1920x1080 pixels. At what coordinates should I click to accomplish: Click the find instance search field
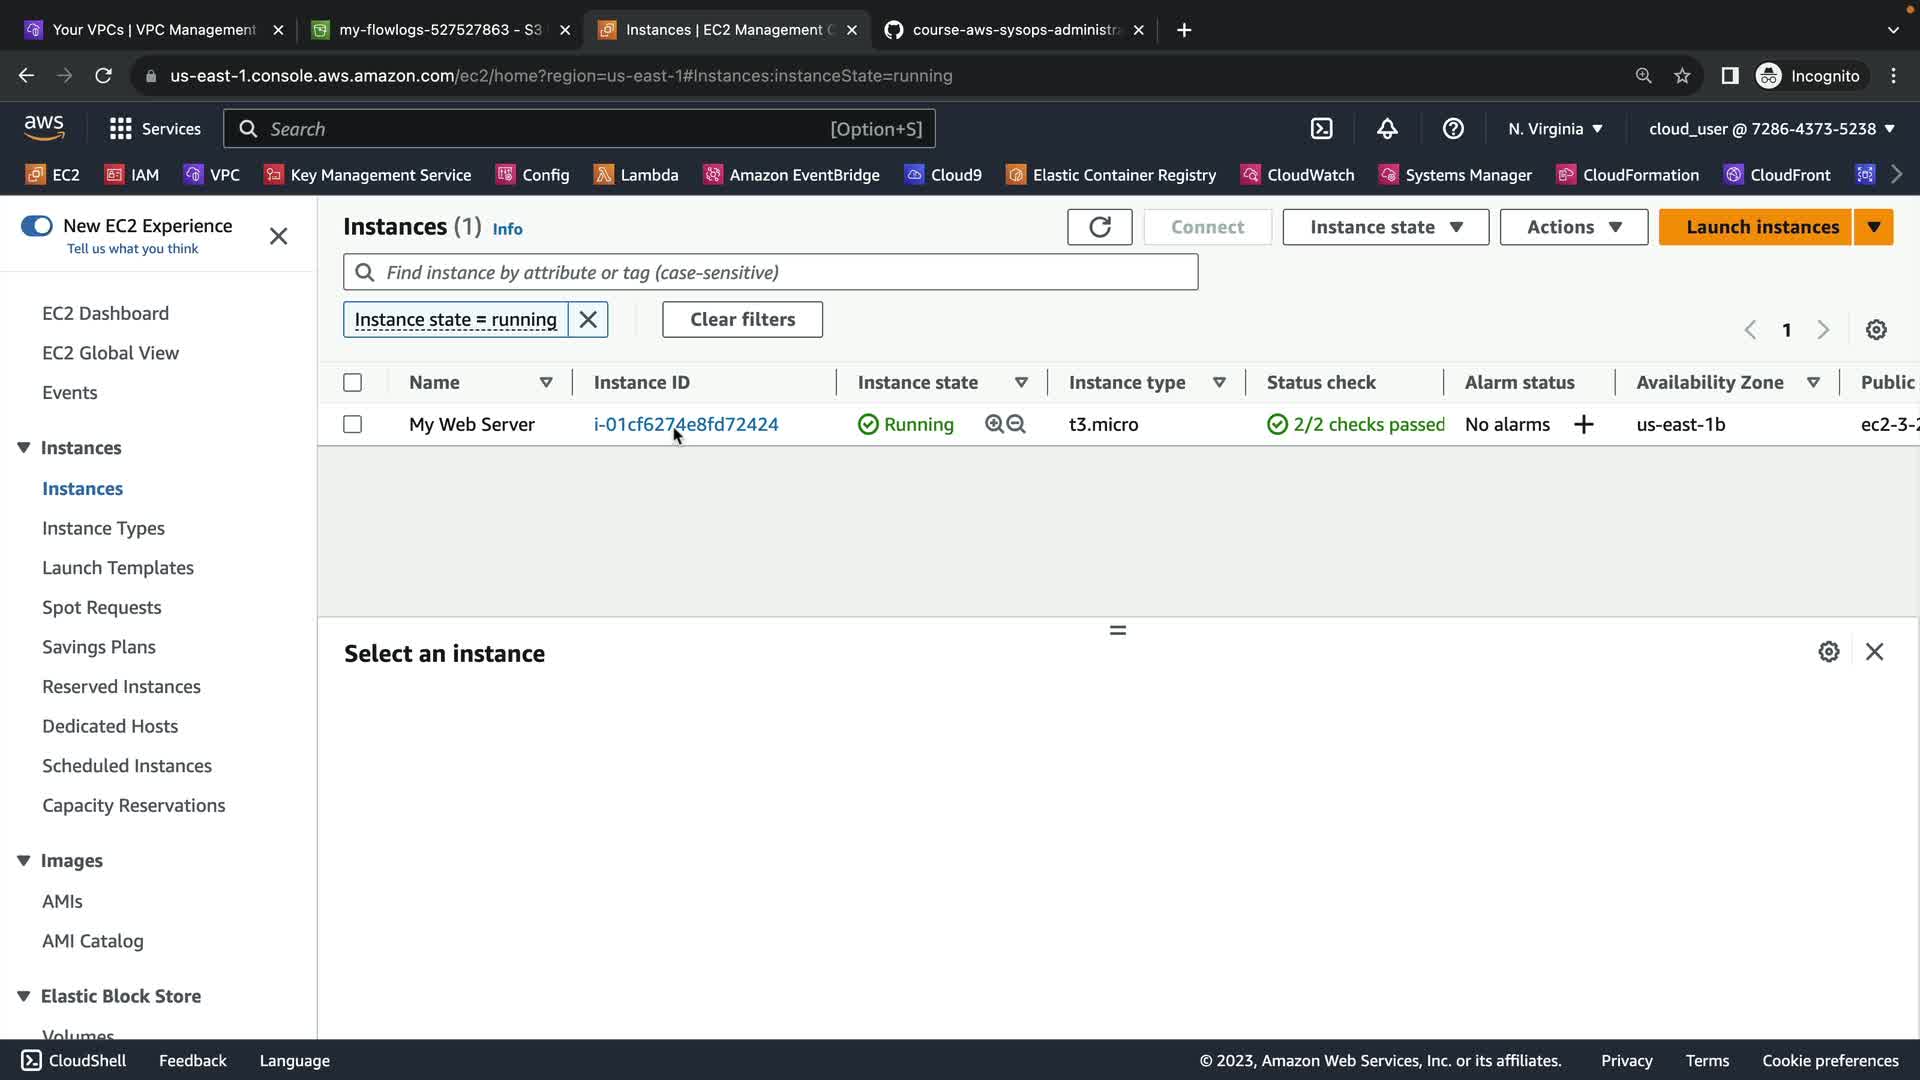click(770, 272)
